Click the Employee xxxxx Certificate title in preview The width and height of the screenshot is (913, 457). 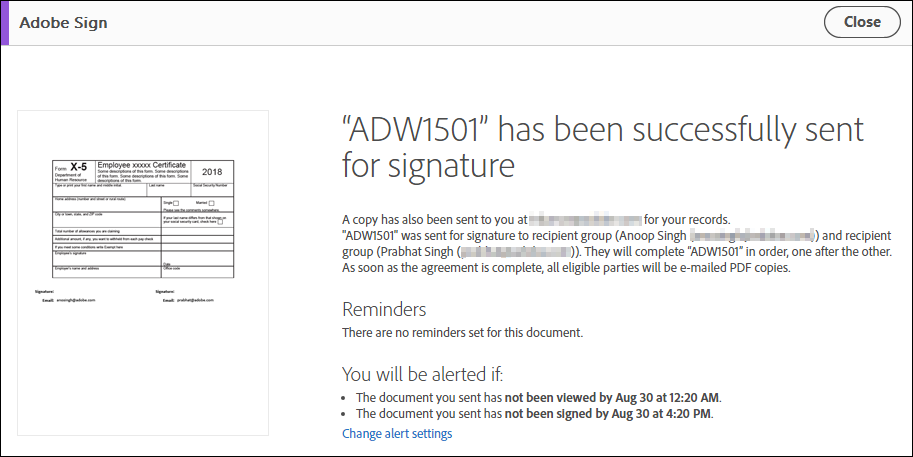141,165
